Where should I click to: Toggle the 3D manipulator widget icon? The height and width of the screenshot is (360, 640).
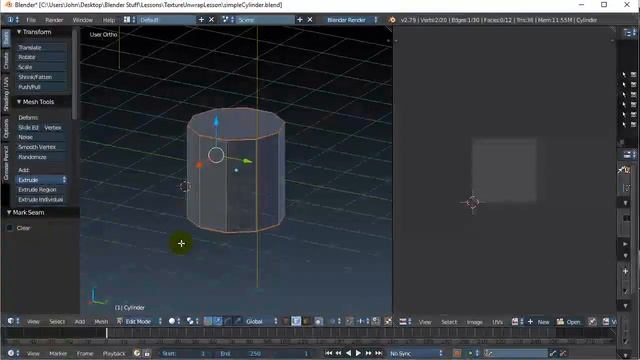tap(208, 322)
